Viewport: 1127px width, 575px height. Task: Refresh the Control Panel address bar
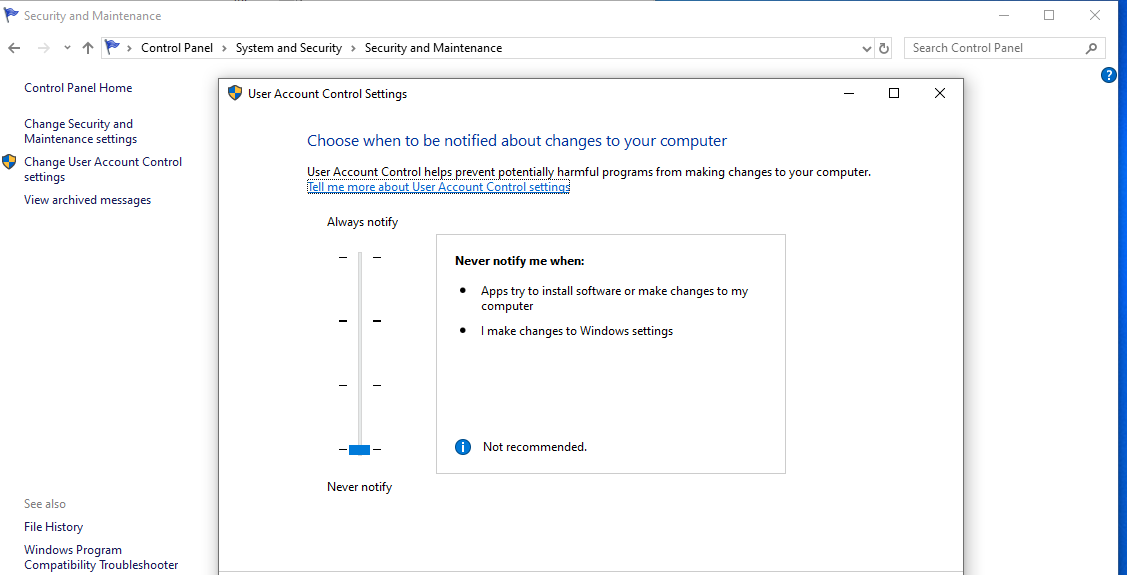(884, 49)
